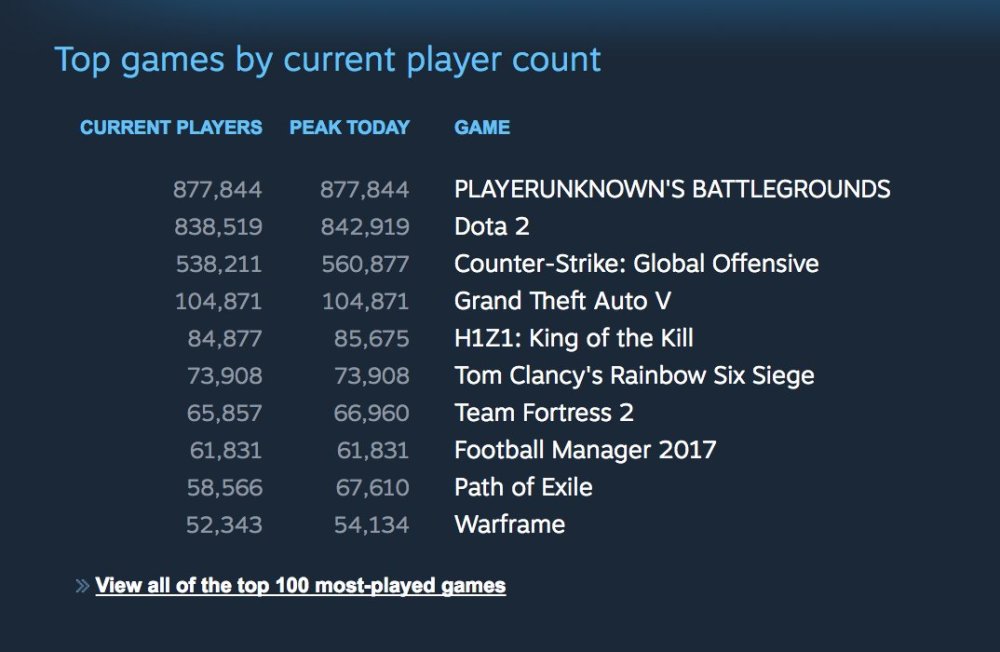The height and width of the screenshot is (652, 1000).
Task: Open Tom Clancy's Rainbow Six Siege page
Action: 634,375
